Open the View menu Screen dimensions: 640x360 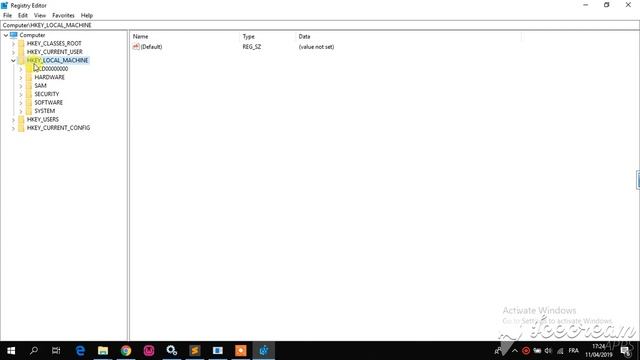(x=40, y=16)
